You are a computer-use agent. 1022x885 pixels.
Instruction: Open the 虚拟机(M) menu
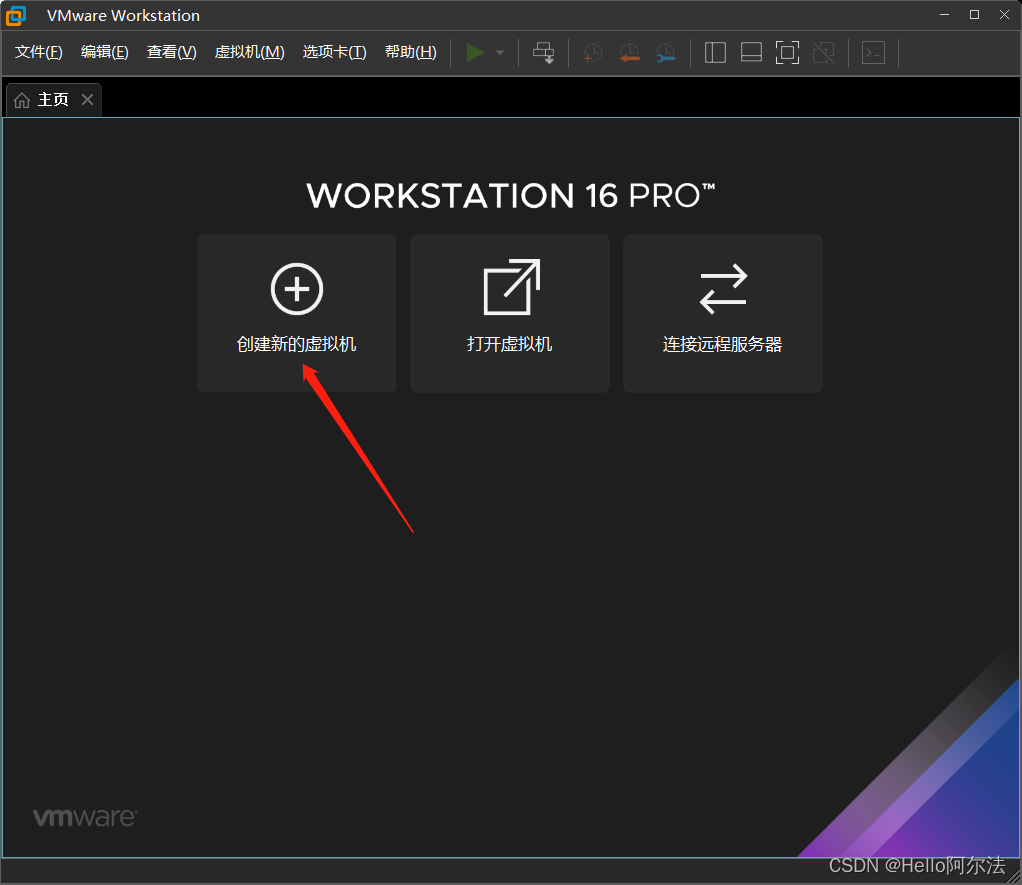coord(250,52)
